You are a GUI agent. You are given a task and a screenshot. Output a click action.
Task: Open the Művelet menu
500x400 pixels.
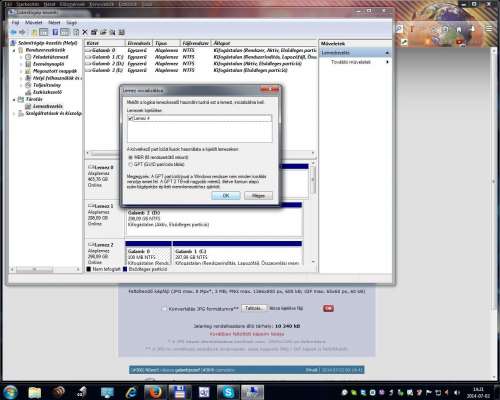(x=34, y=22)
